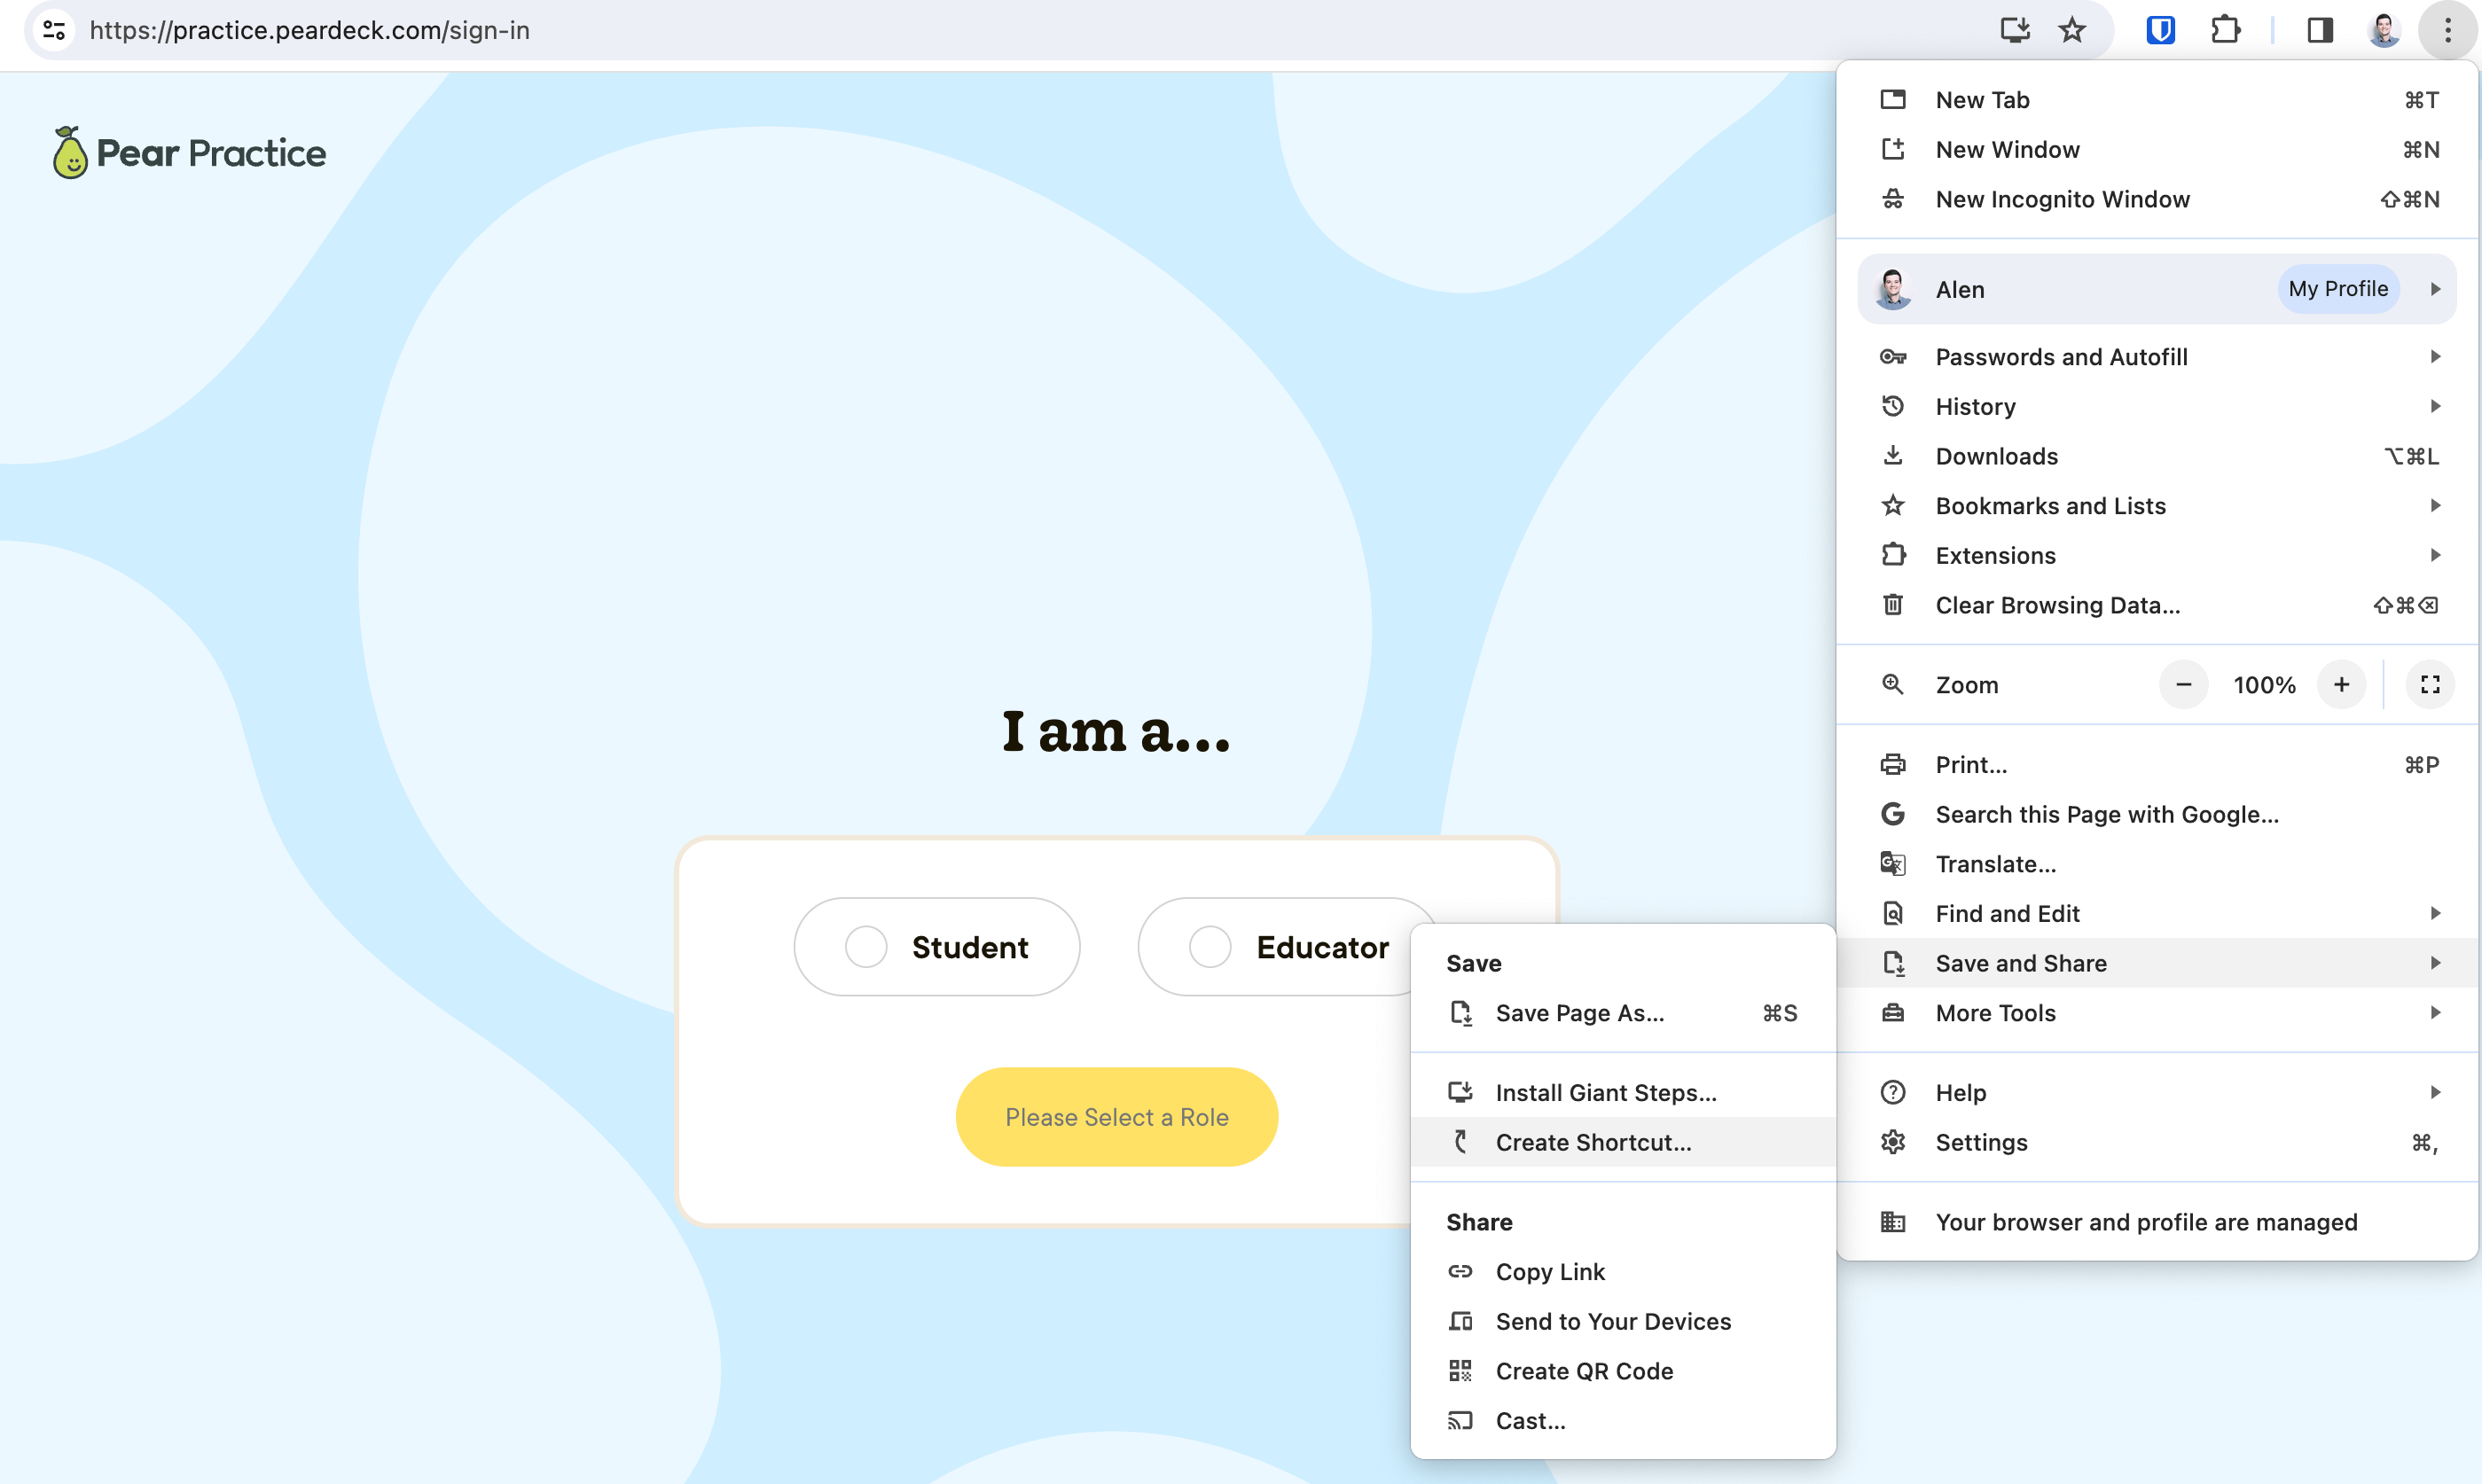Viewport: 2482px width, 1484px height.
Task: Select the Student radio button
Action: (866, 946)
